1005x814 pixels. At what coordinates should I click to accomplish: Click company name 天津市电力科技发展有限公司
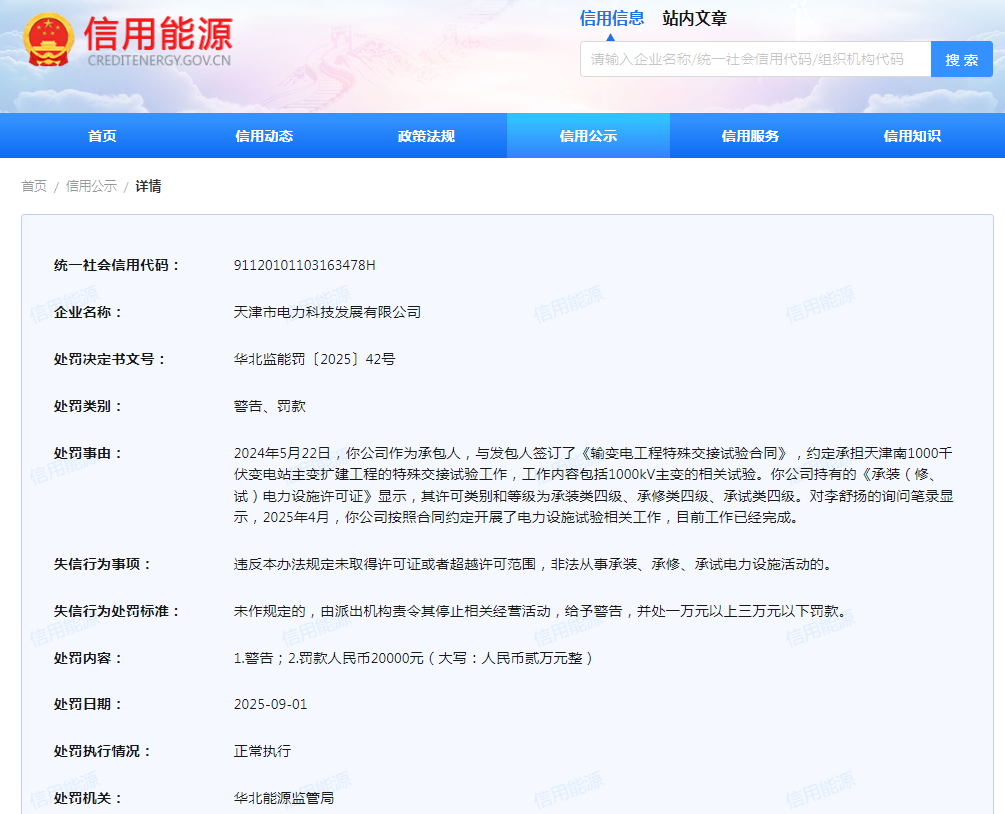coord(327,312)
